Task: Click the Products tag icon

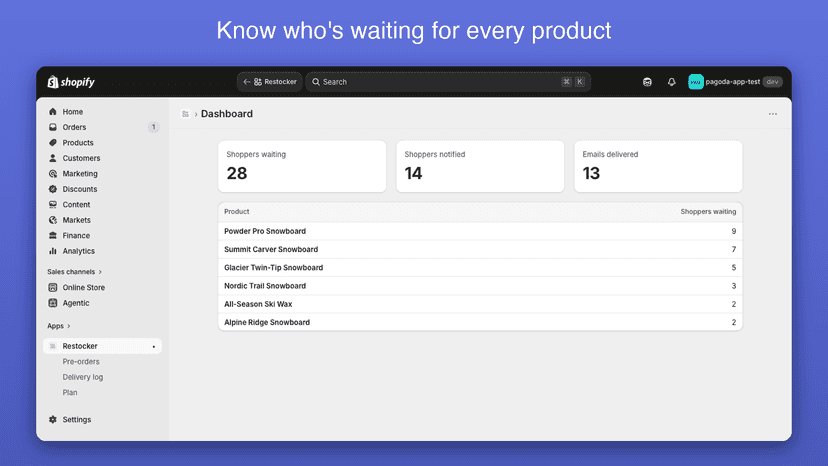Action: point(53,143)
